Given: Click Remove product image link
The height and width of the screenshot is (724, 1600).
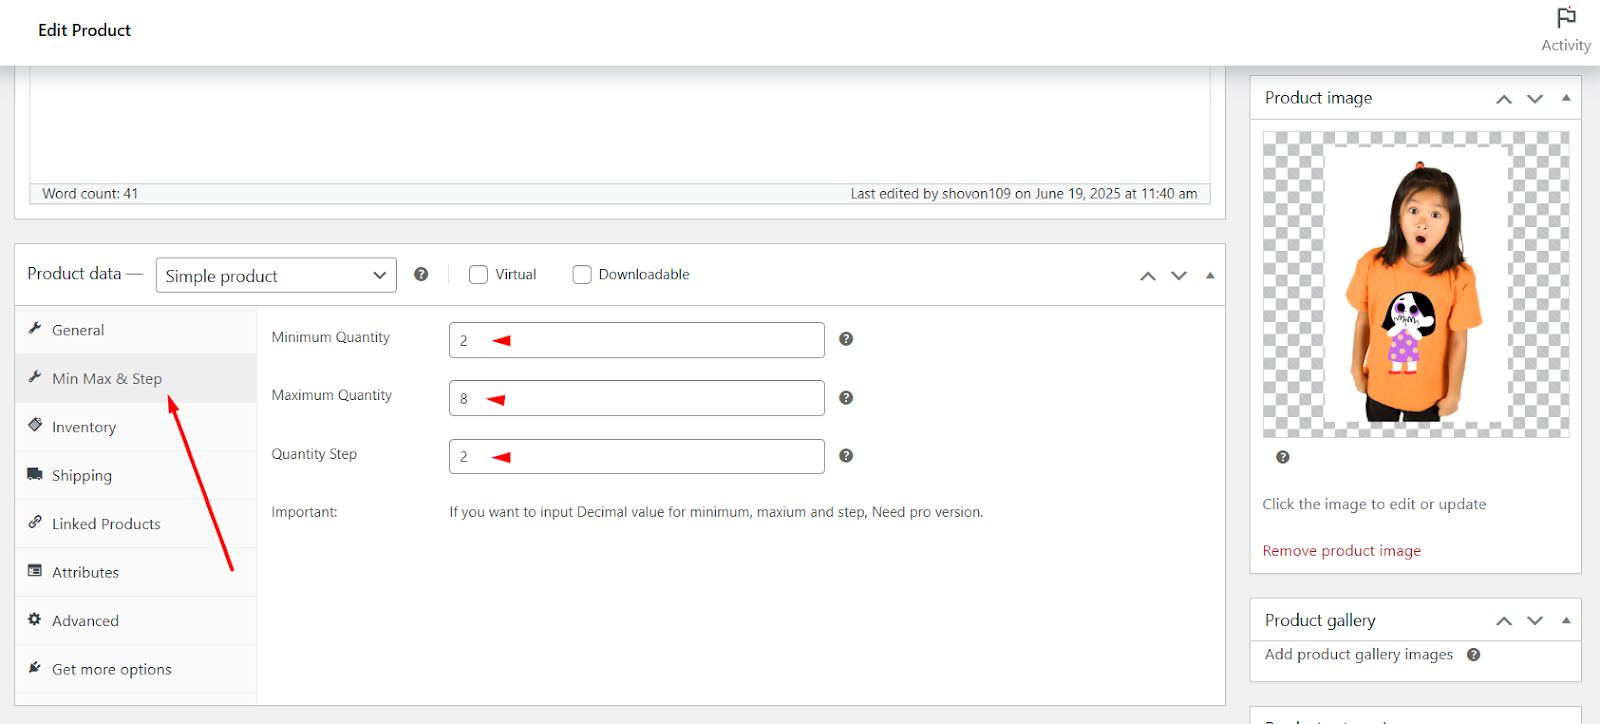Looking at the screenshot, I should (1341, 551).
